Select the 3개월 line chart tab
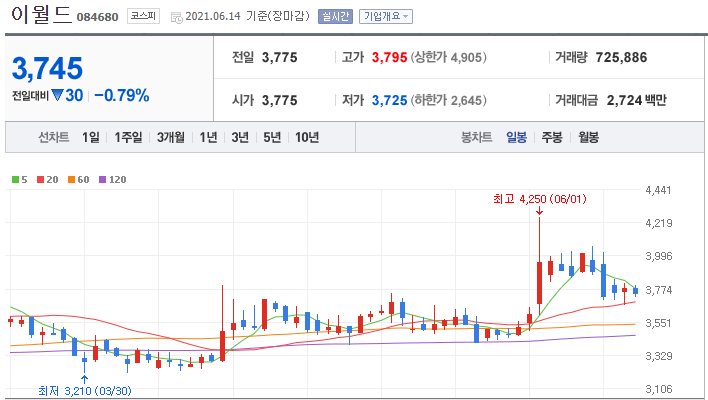Image resolution: width=708 pixels, height=400 pixels. 171,137
